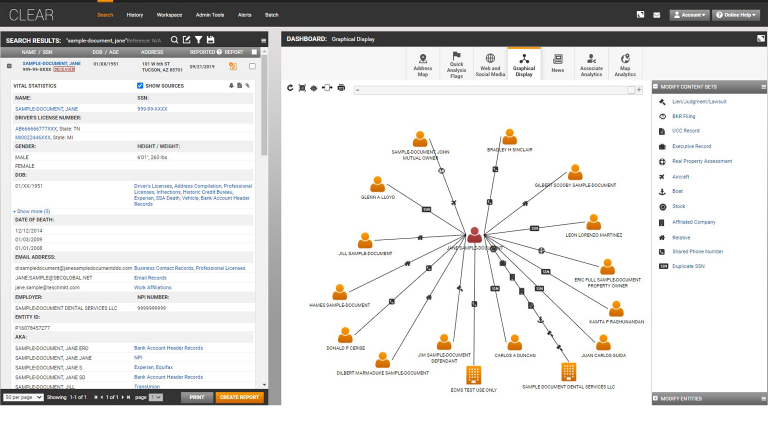Click the save disk icon in Search Results
768x432 pixels.
coord(211,39)
